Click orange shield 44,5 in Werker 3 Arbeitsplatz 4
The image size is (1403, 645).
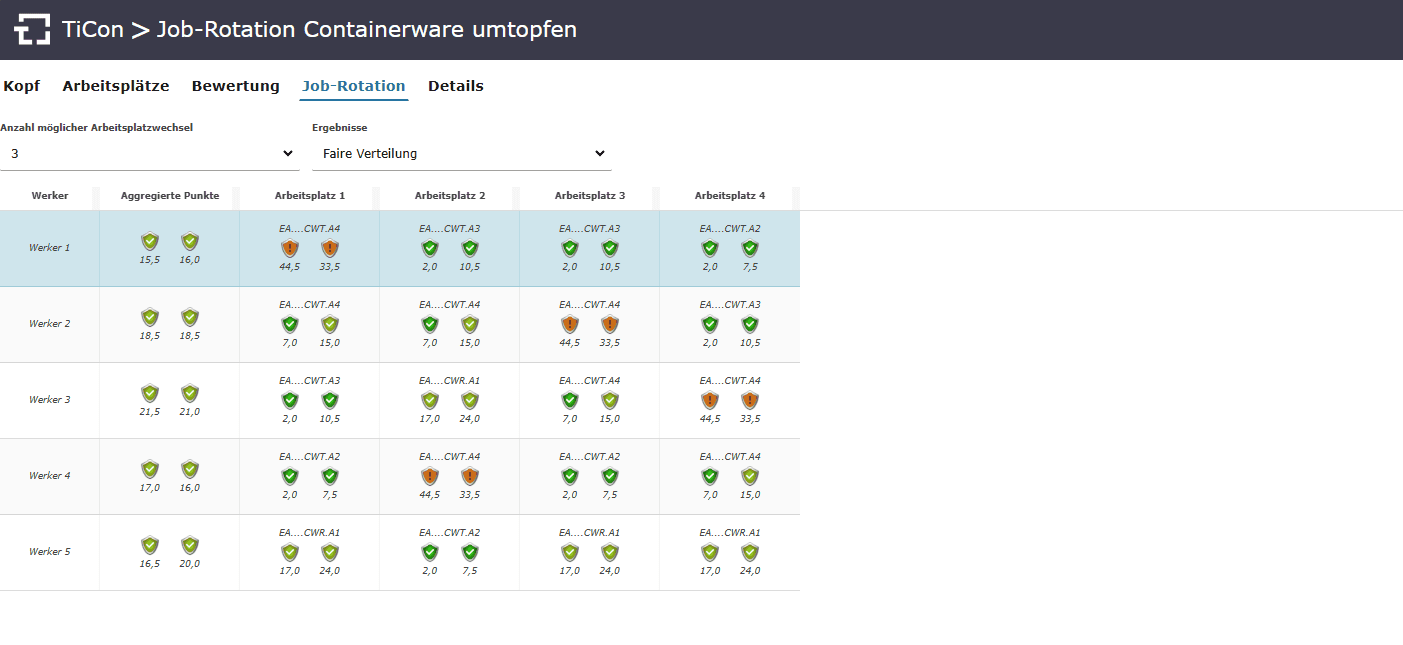[x=710, y=400]
